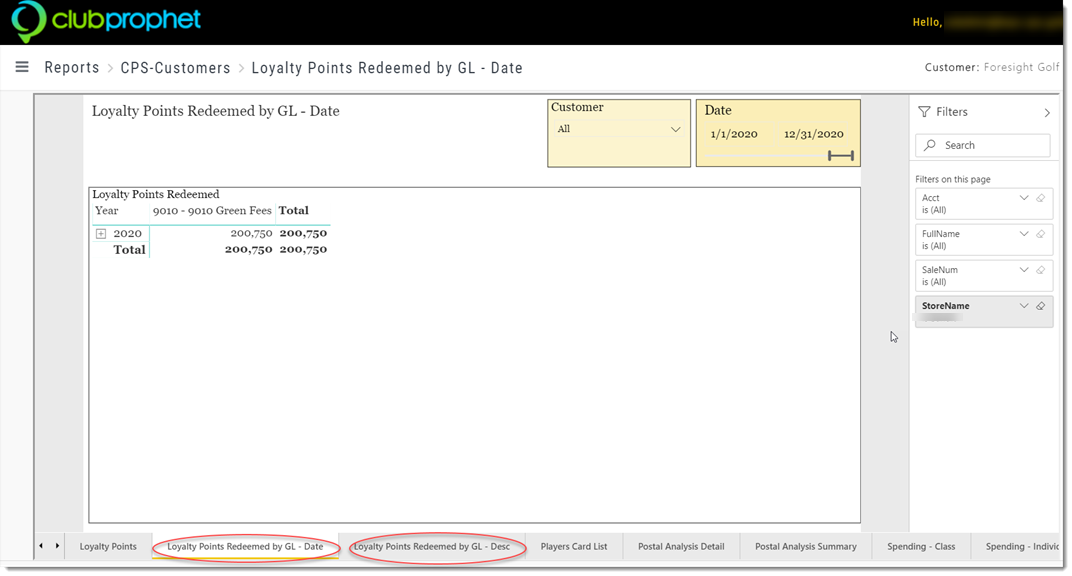Click the end date field 12/31/2020
Image resolution: width=1072 pixels, height=576 pixels.
814,135
